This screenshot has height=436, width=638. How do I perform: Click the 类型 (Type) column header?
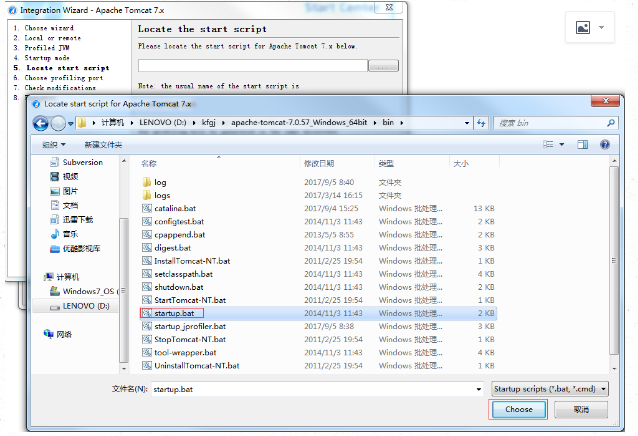coord(386,164)
